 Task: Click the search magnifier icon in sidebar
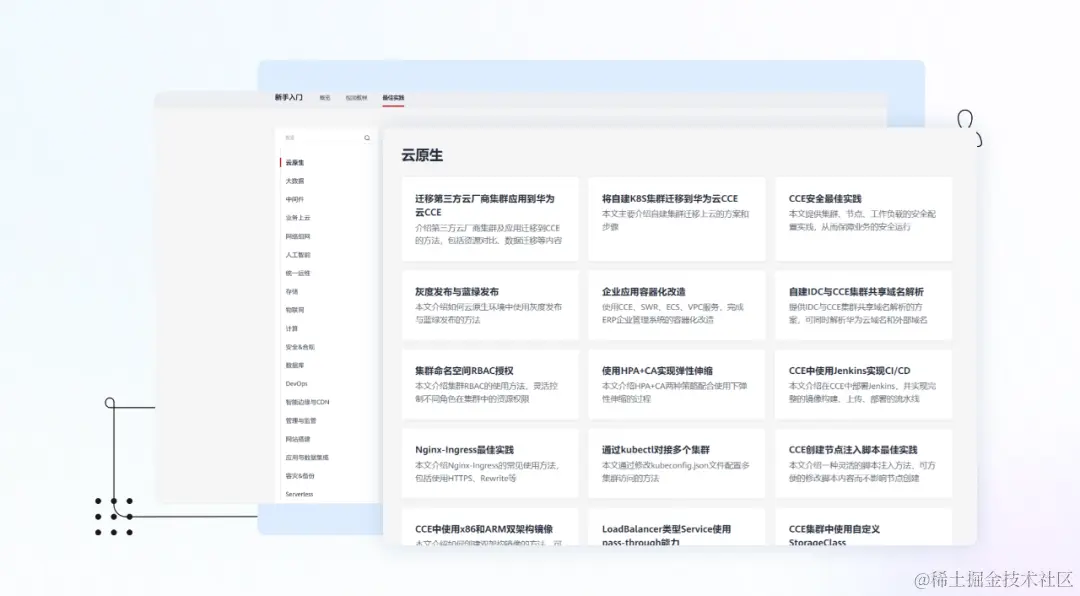click(x=366, y=135)
